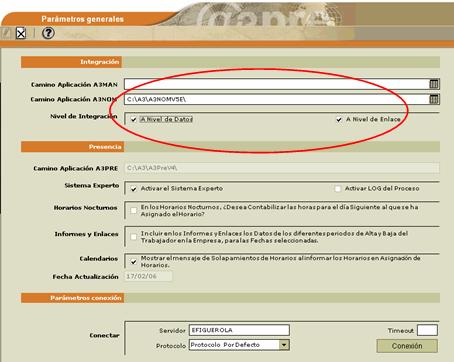Click the Fecha Actualización field 17/02/06
The height and width of the screenshot is (362, 454).
(x=149, y=276)
